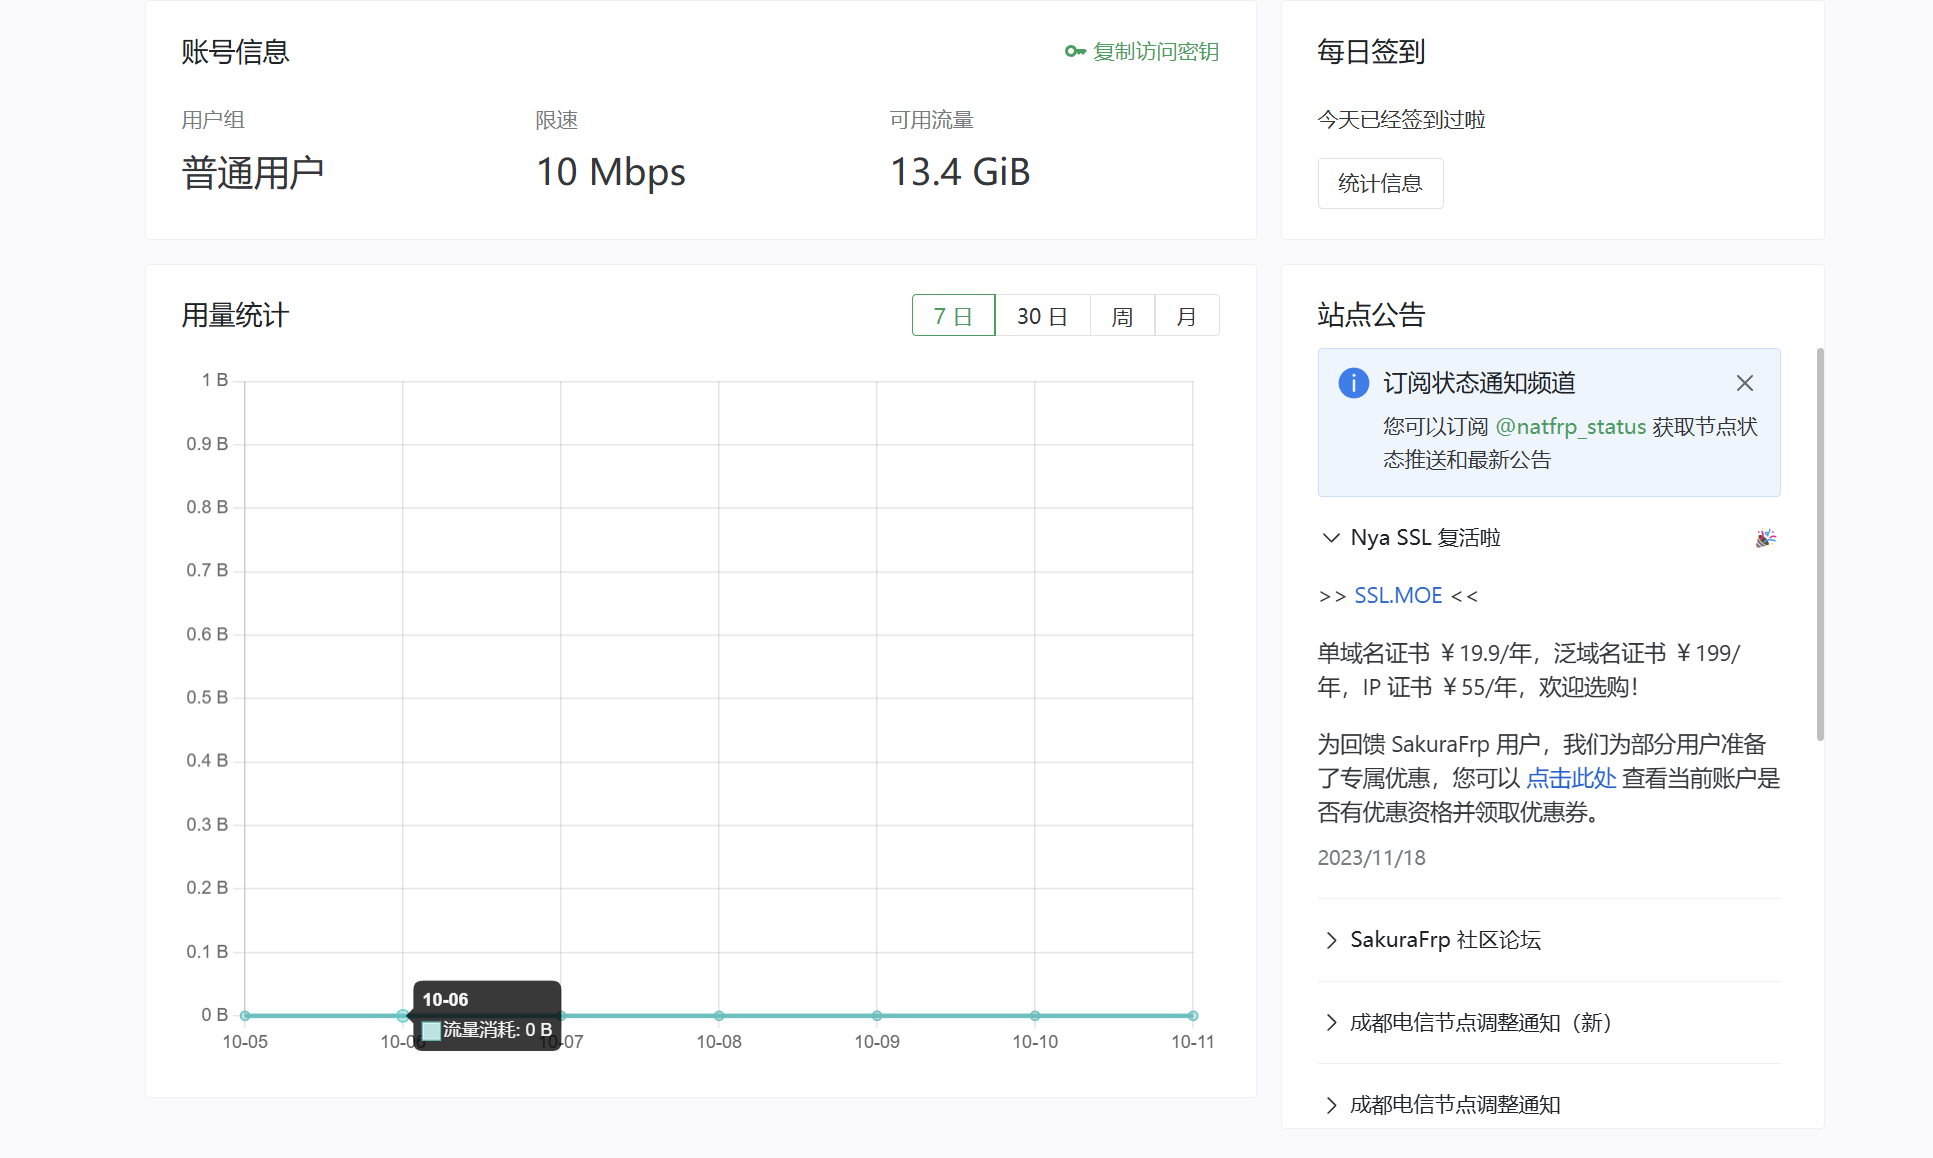This screenshot has height=1158, width=1933.
Task: Open the SSL.MOE link
Action: coord(1398,596)
